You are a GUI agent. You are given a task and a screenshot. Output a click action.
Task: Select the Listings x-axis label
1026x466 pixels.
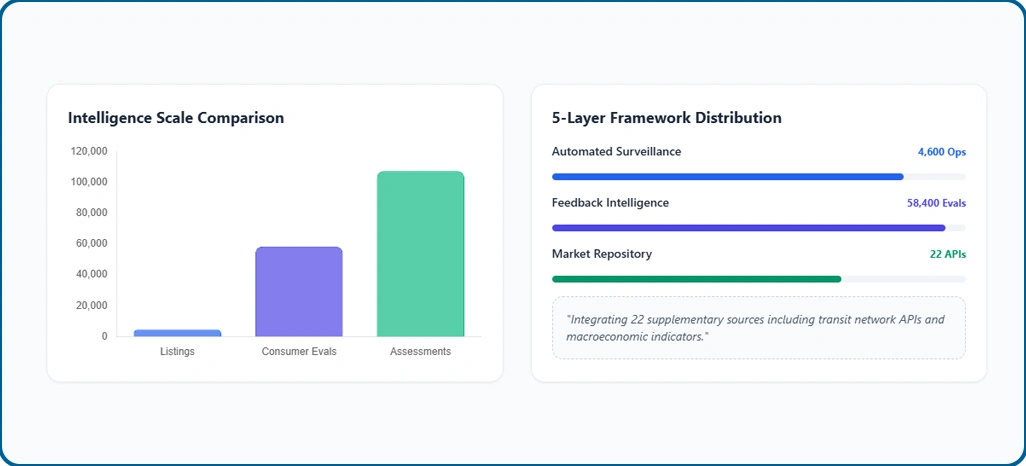click(x=177, y=352)
